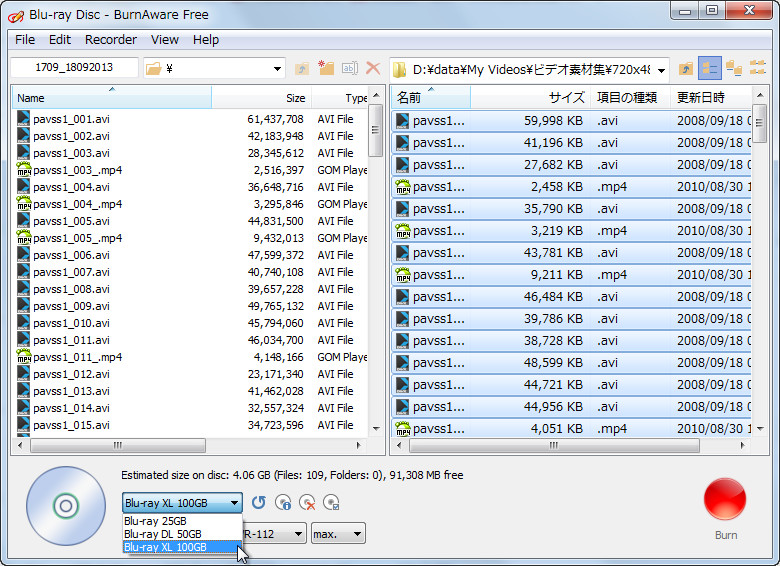Image resolution: width=780 pixels, height=566 pixels.
Task: Click the compilation list vertical scrollbar thumb
Action: (x=376, y=130)
